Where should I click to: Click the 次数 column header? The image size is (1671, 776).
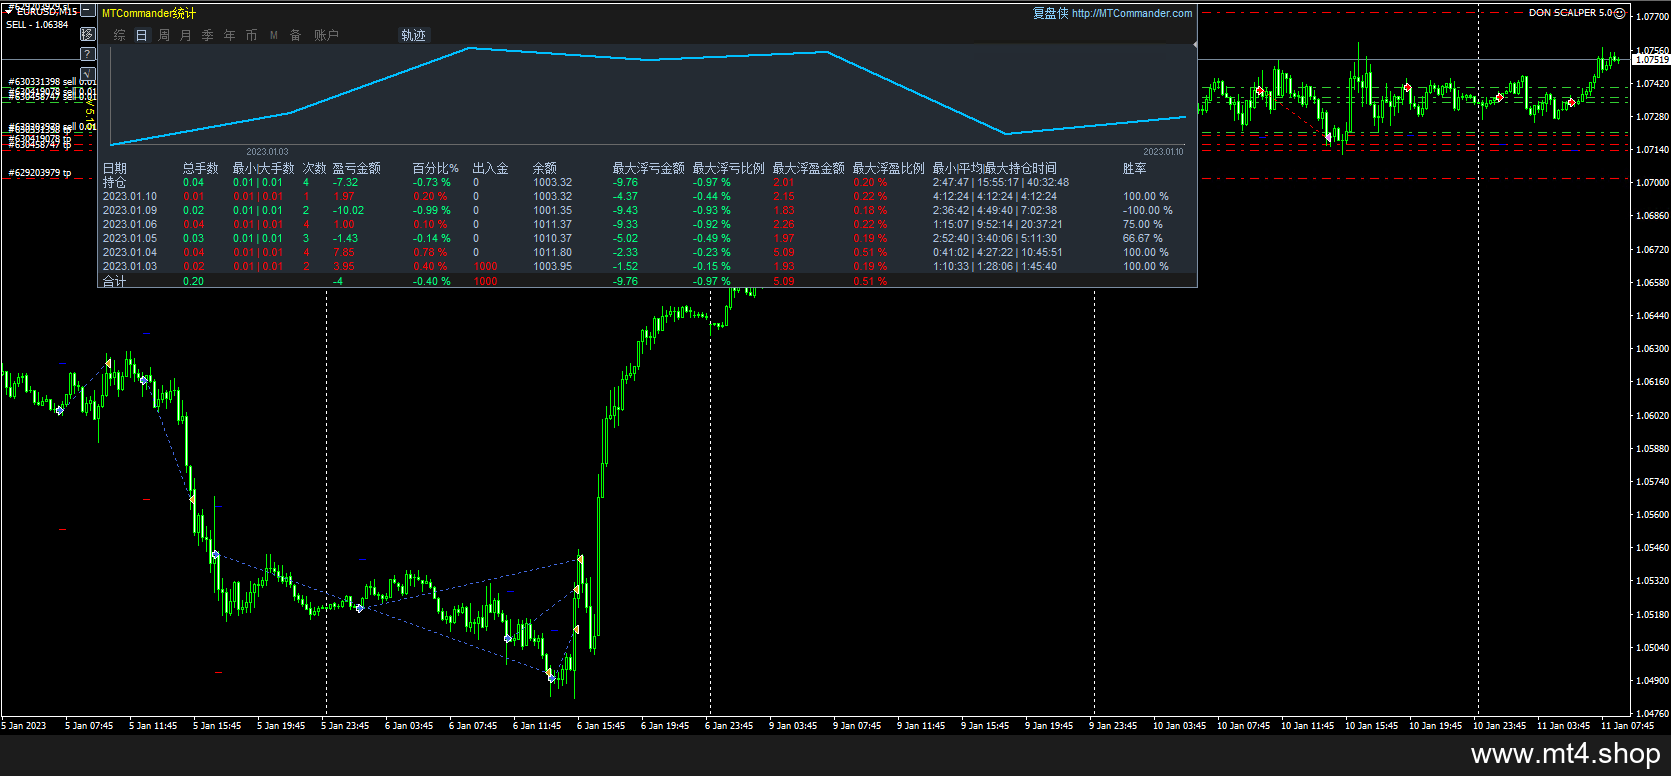point(315,168)
